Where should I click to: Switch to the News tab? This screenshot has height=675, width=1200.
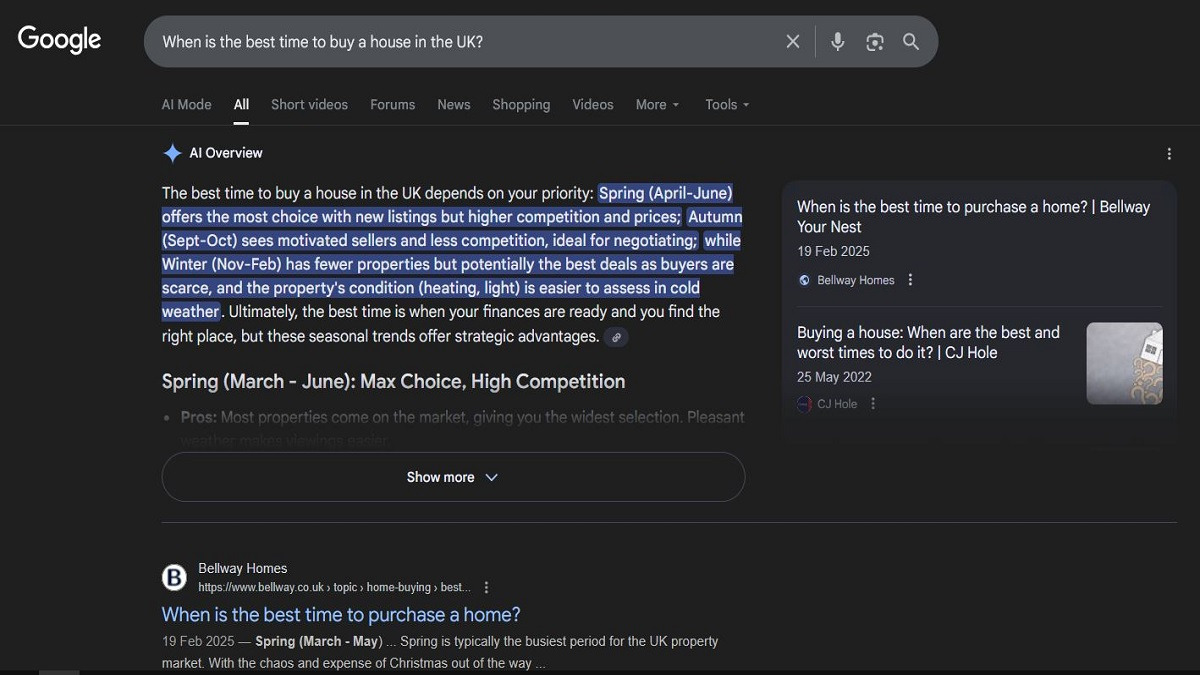pos(454,104)
